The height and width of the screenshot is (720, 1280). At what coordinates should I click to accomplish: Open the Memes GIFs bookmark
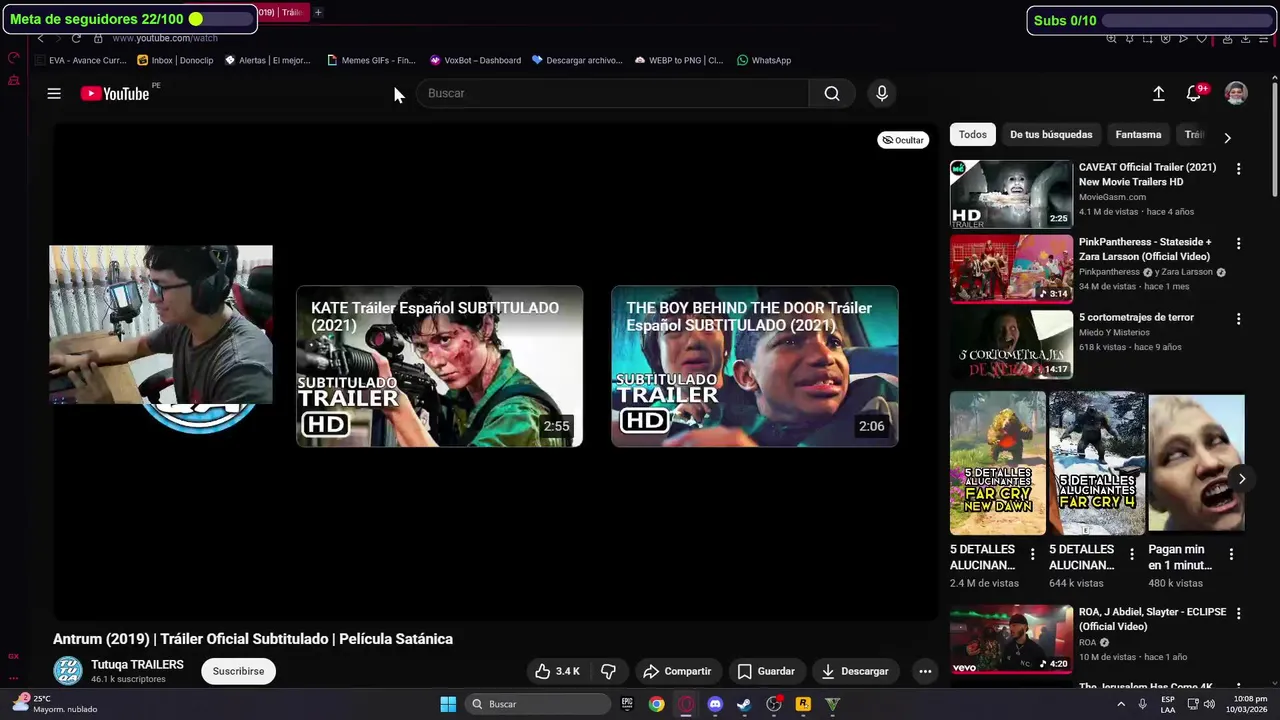click(371, 60)
